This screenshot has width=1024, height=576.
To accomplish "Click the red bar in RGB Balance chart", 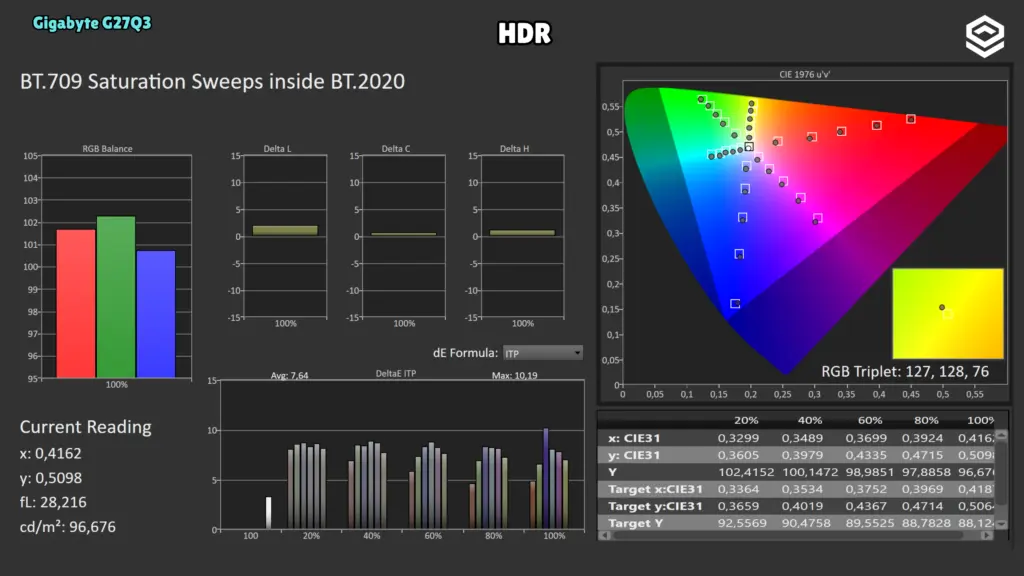I will point(76,304).
